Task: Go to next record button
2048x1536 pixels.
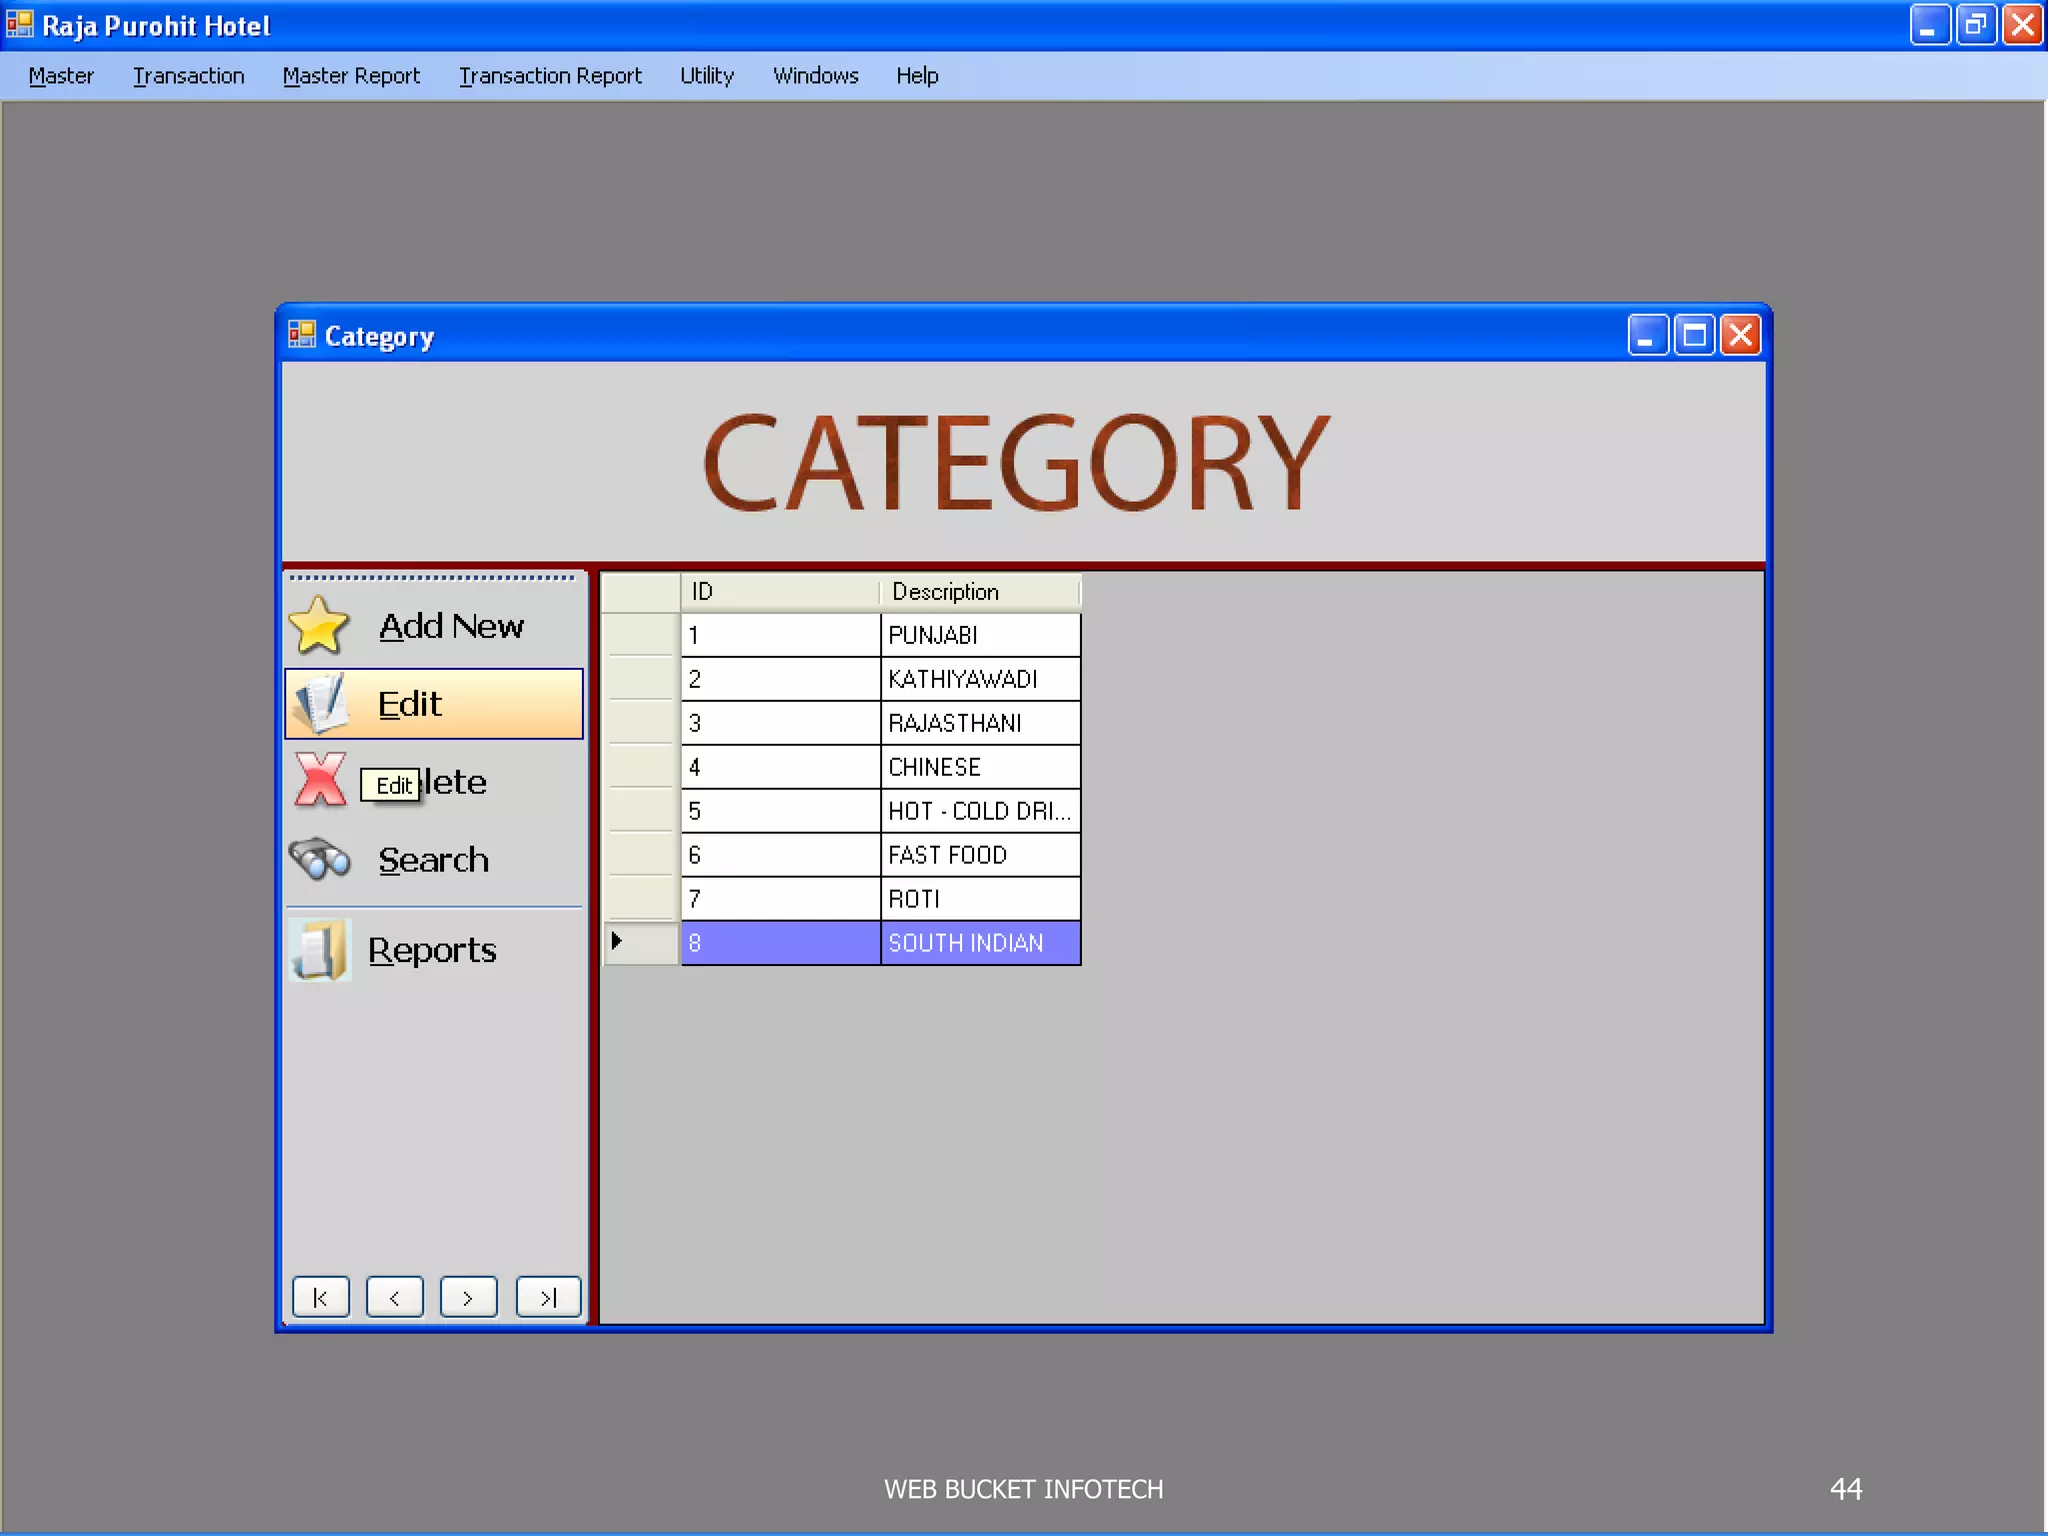Action: [469, 1297]
